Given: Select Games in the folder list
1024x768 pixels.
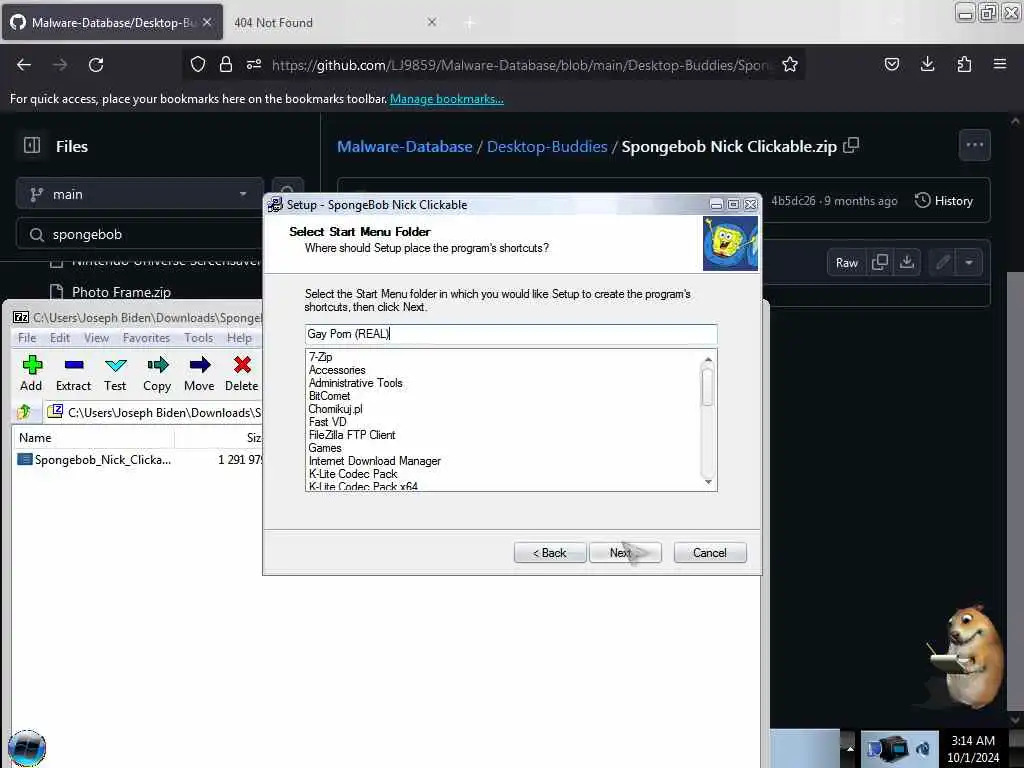Looking at the screenshot, I should (325, 448).
